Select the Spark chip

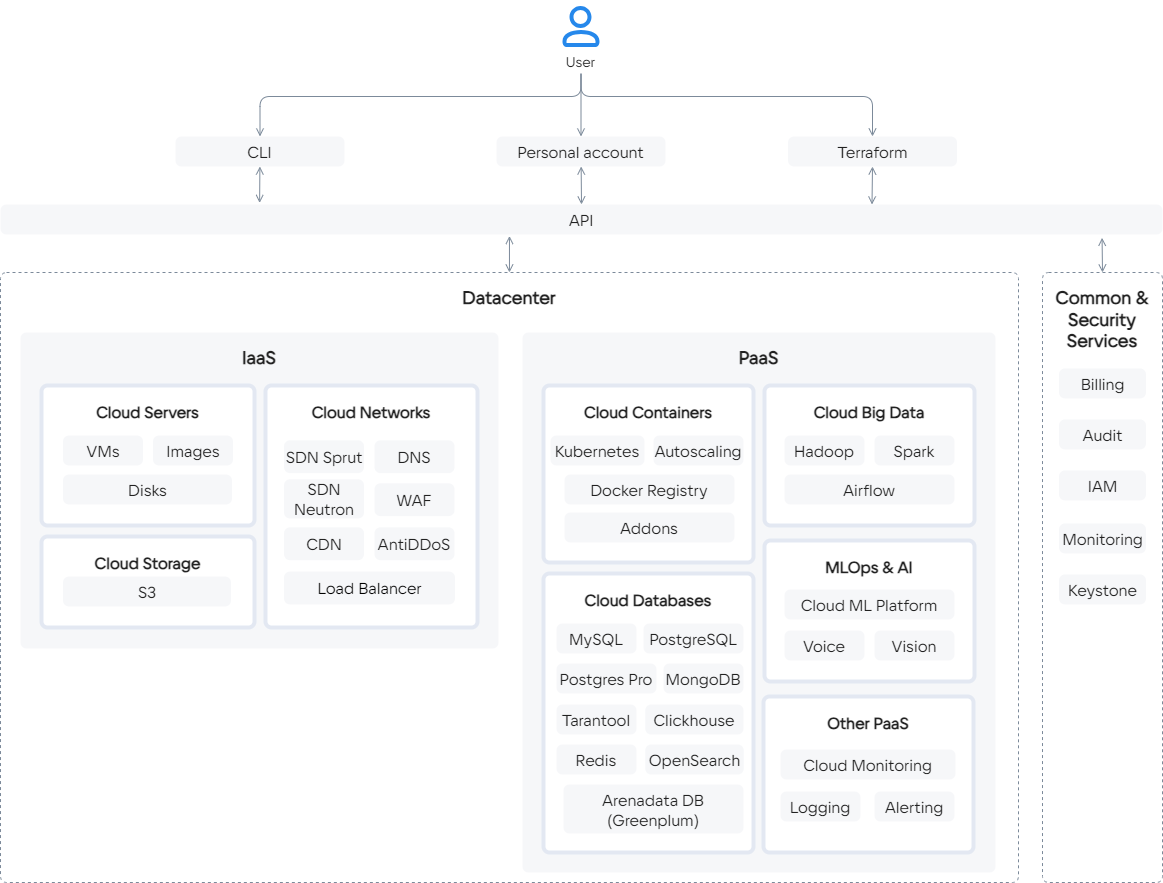pyautogui.click(x=914, y=450)
